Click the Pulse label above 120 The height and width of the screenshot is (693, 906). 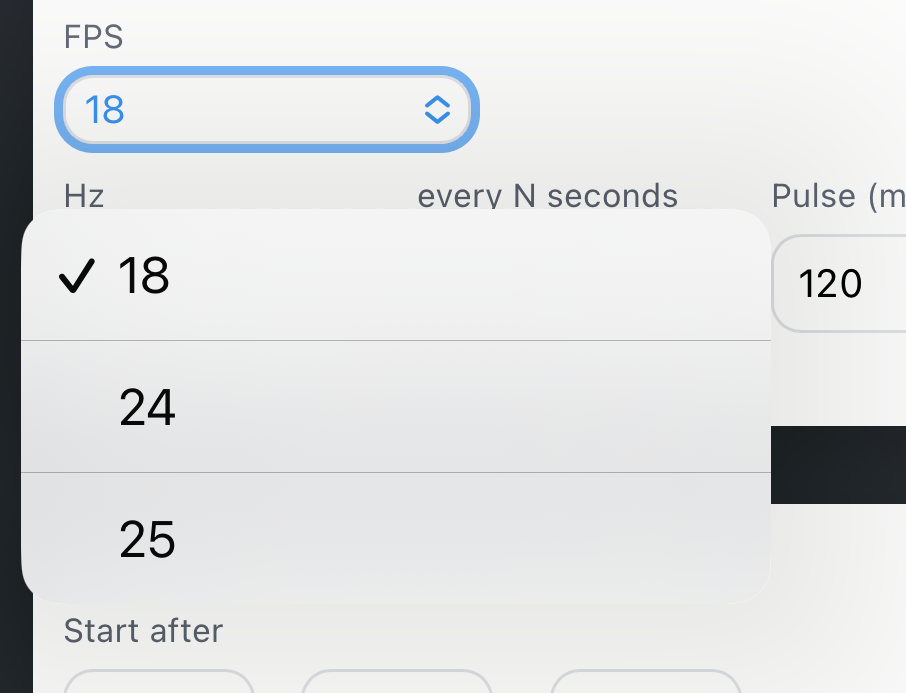pyautogui.click(x=835, y=195)
